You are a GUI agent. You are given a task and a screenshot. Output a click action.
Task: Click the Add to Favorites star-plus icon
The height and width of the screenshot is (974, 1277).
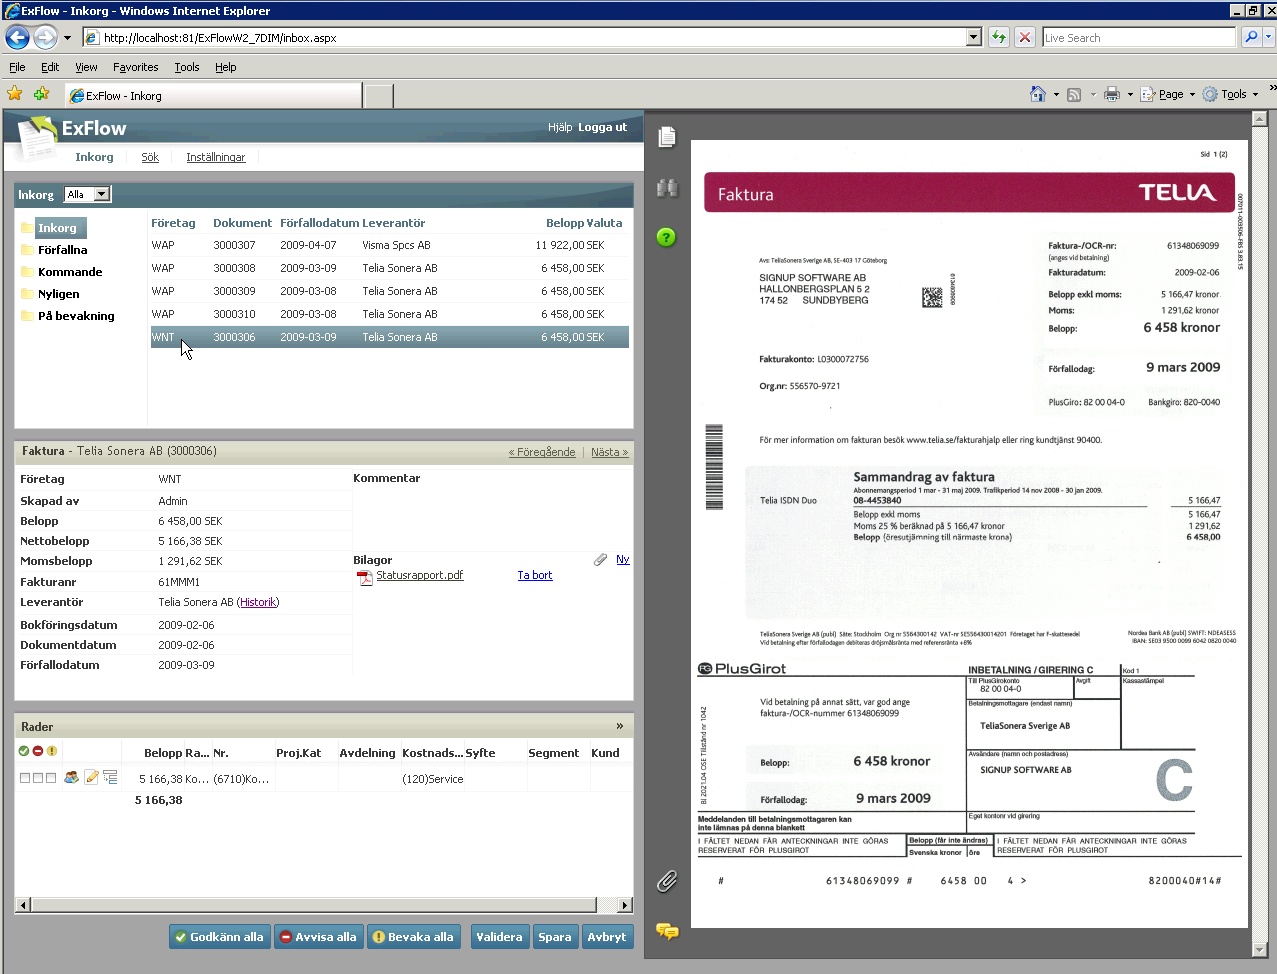(41, 93)
